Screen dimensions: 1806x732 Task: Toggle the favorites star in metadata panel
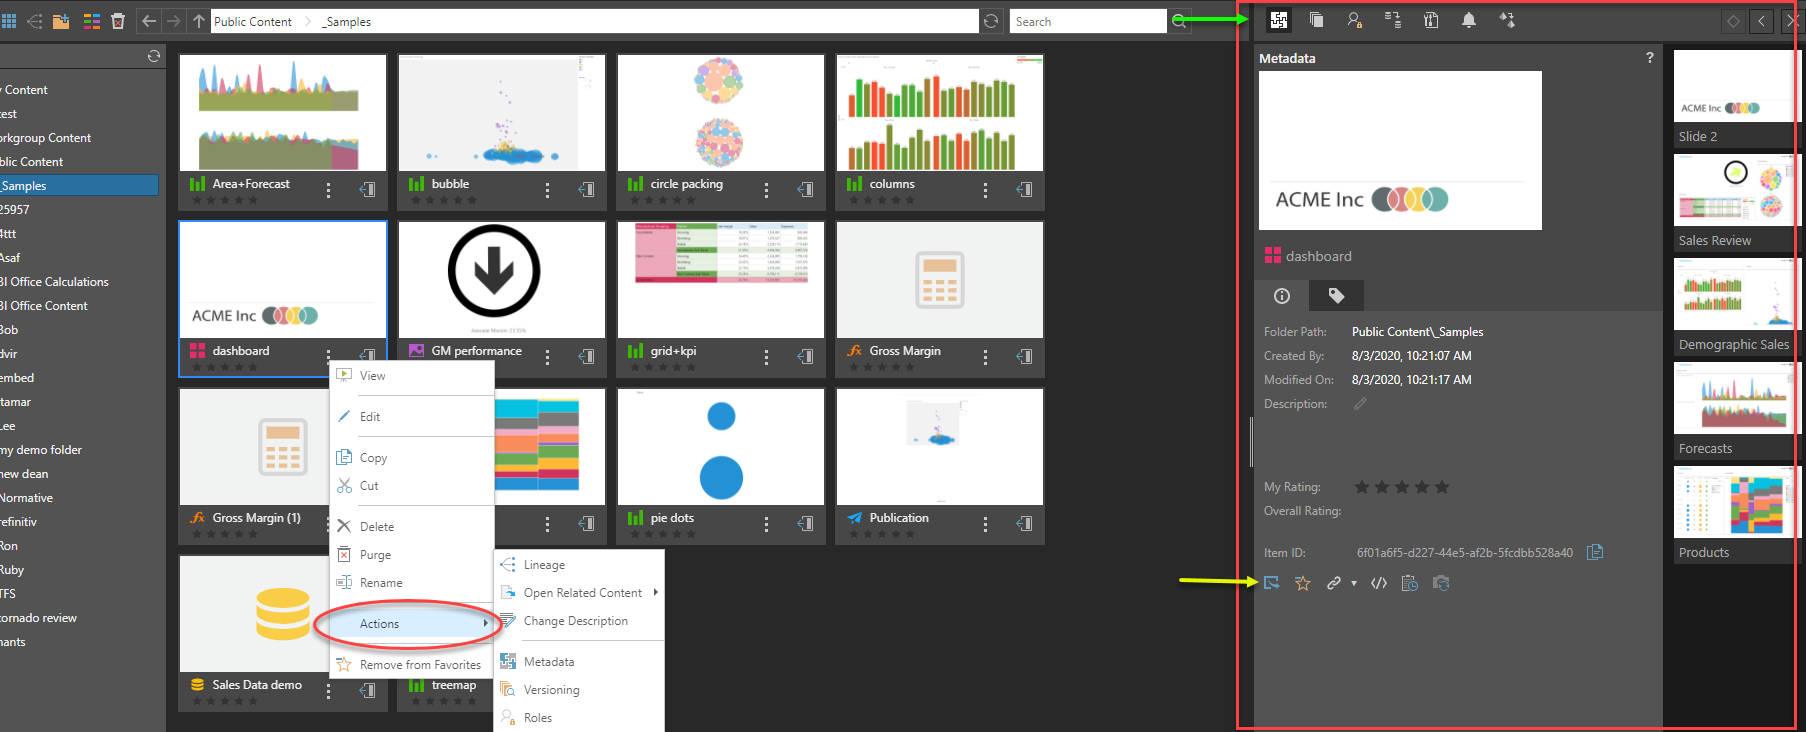[1302, 583]
